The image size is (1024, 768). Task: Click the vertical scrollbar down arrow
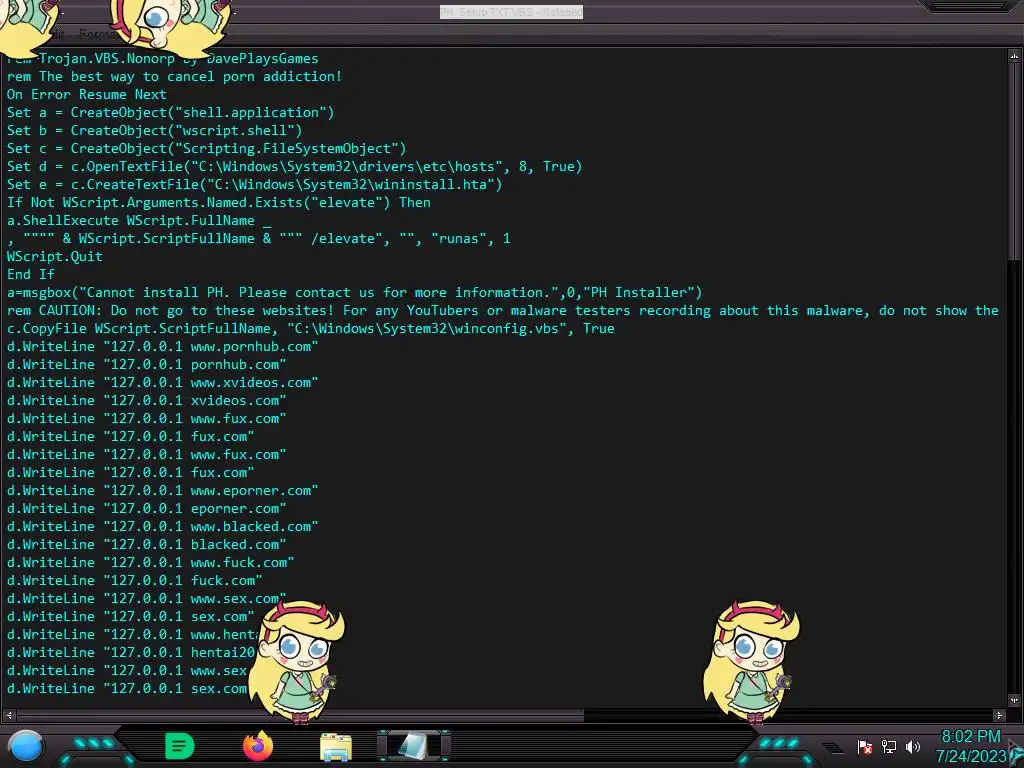tap(1014, 700)
